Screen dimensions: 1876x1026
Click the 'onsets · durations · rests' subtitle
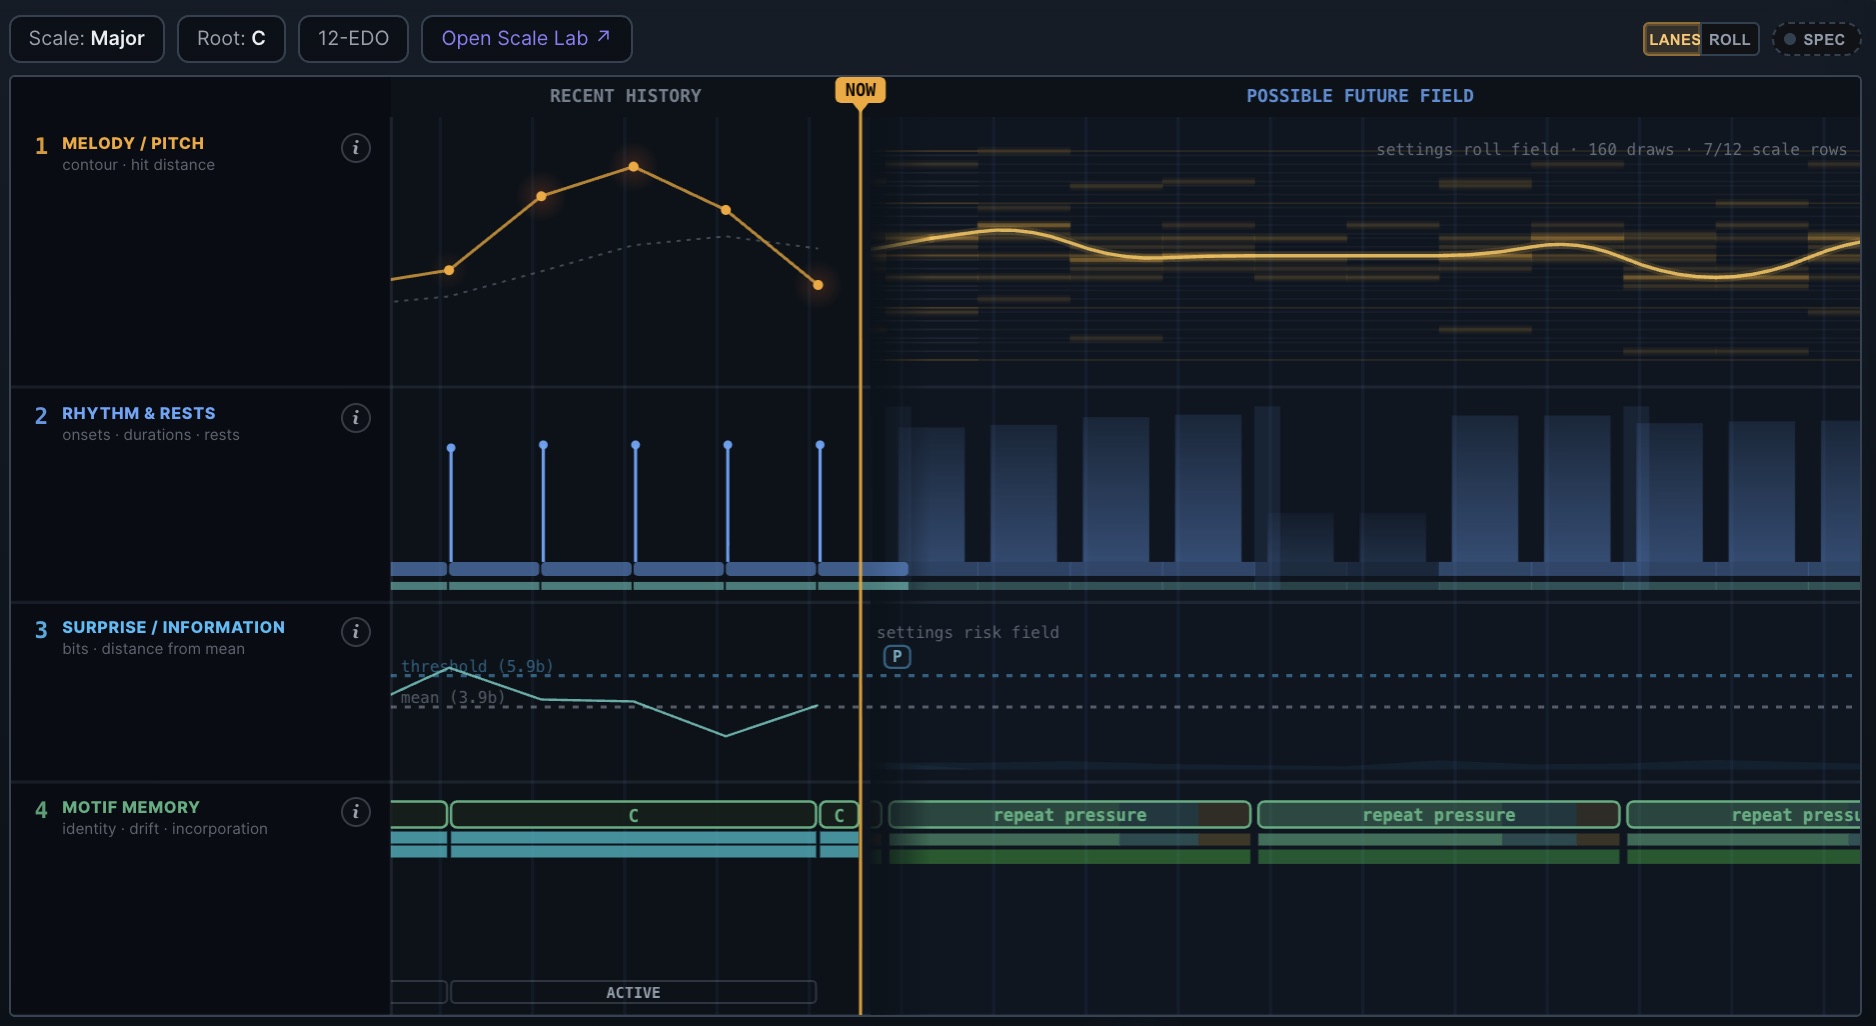(151, 435)
